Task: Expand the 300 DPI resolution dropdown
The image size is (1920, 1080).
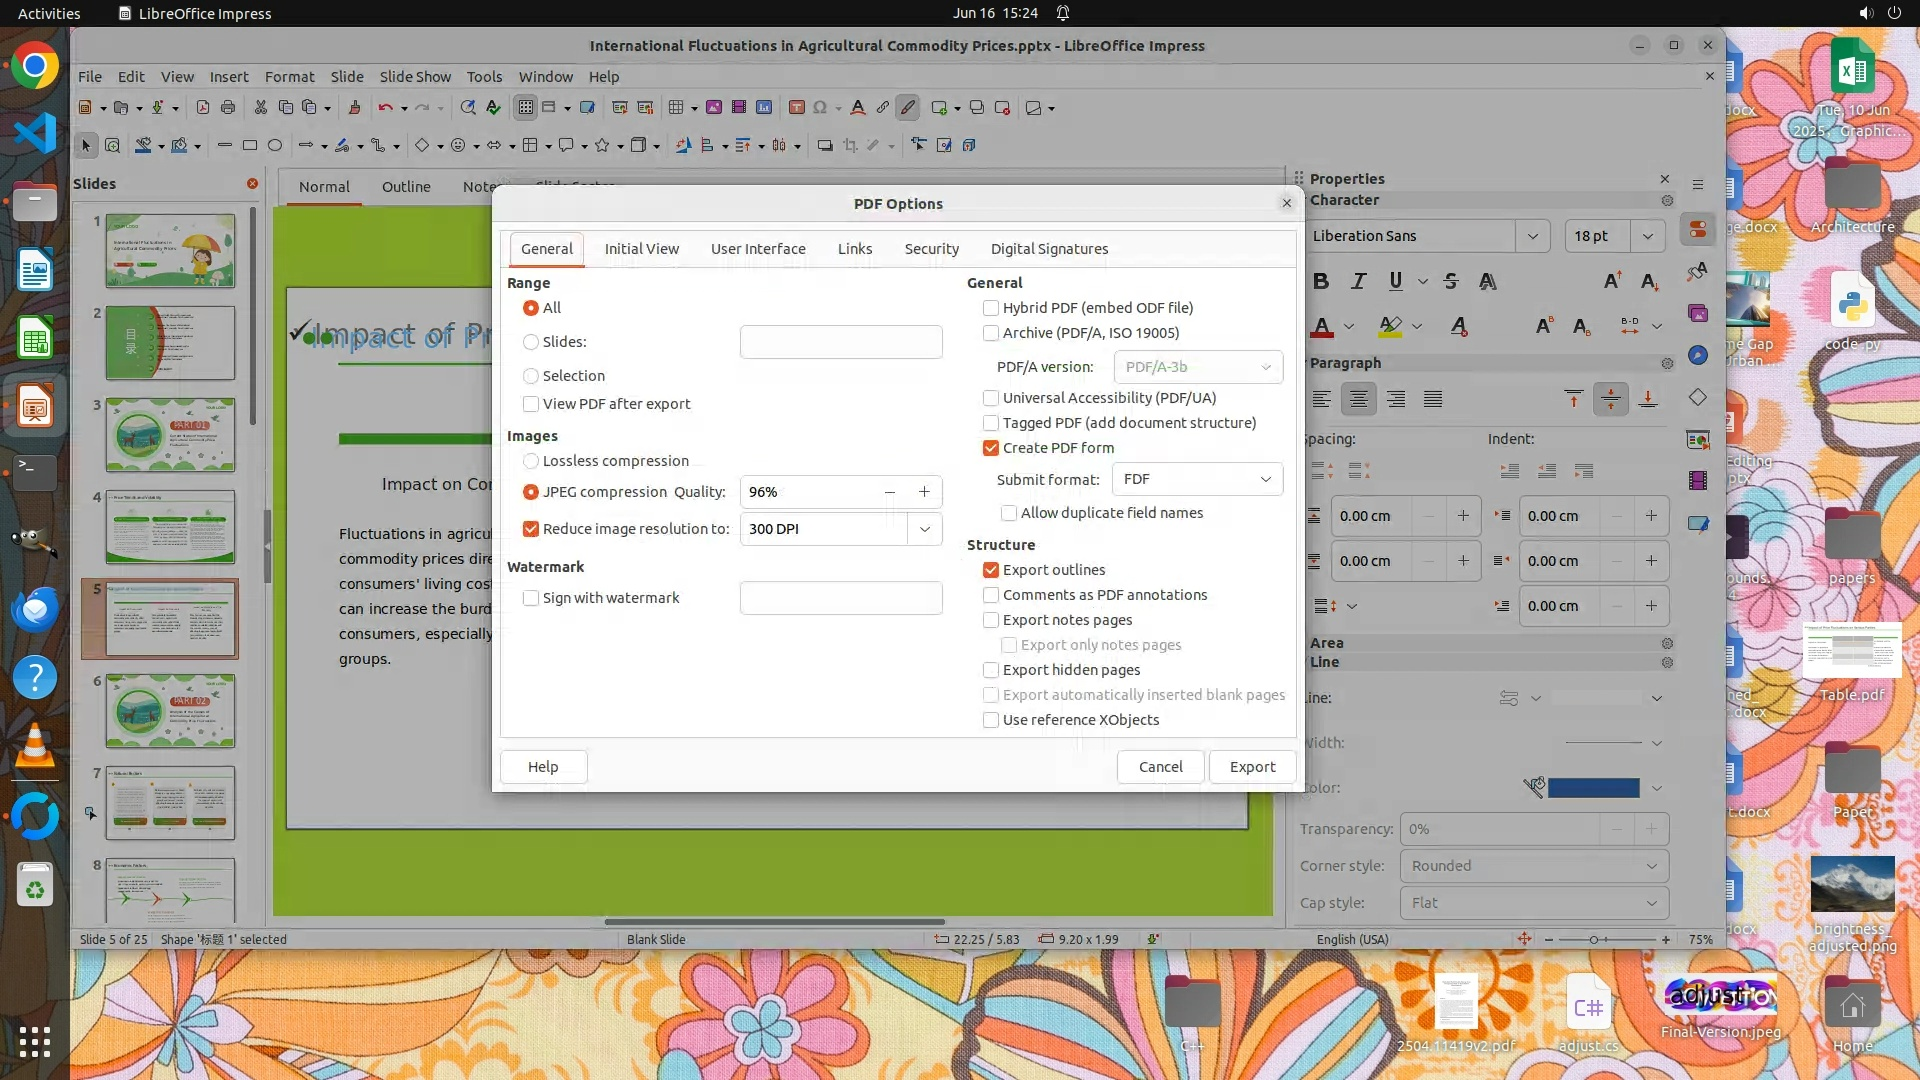Action: point(924,529)
